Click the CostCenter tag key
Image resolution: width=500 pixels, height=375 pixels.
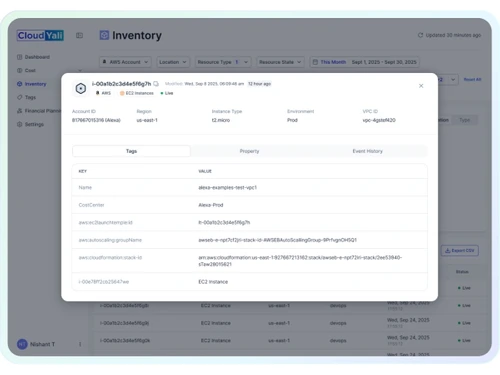[91, 205]
